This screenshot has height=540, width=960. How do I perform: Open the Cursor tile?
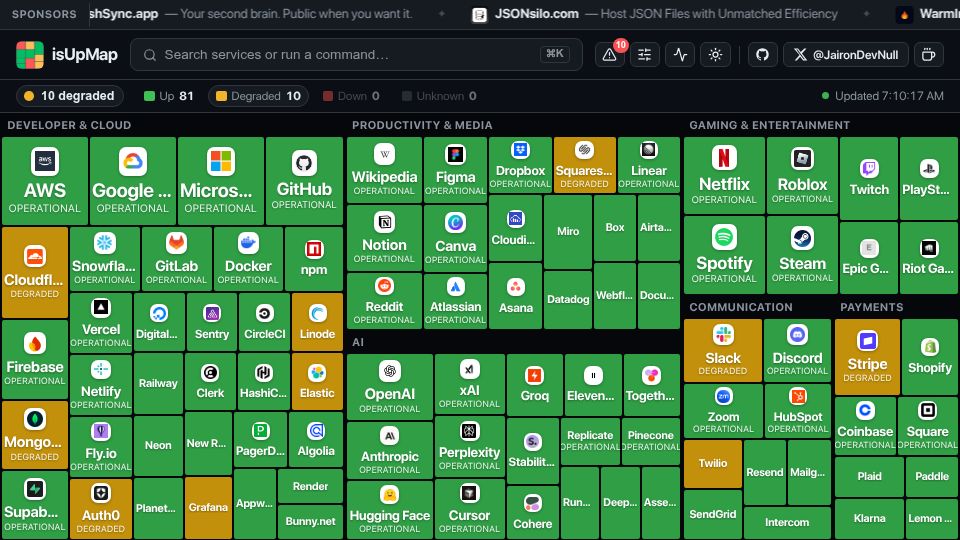coord(470,509)
